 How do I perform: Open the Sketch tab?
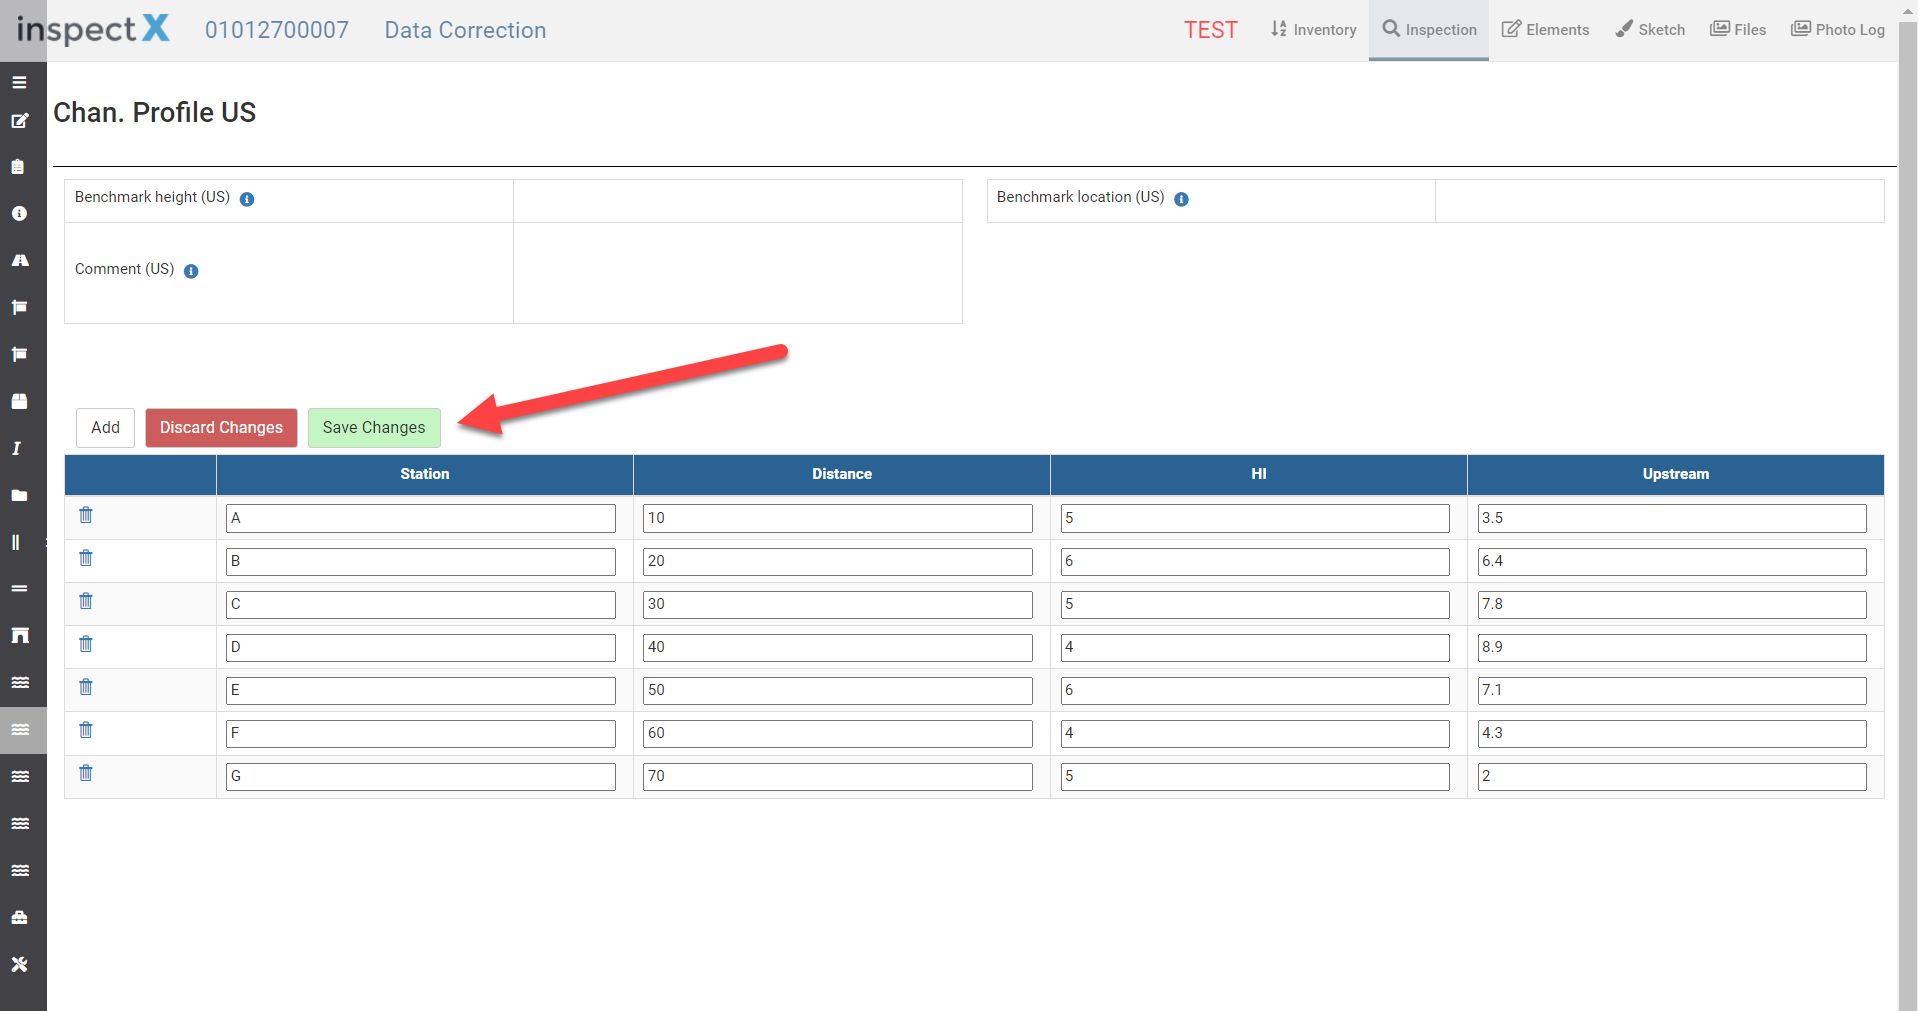(1650, 30)
